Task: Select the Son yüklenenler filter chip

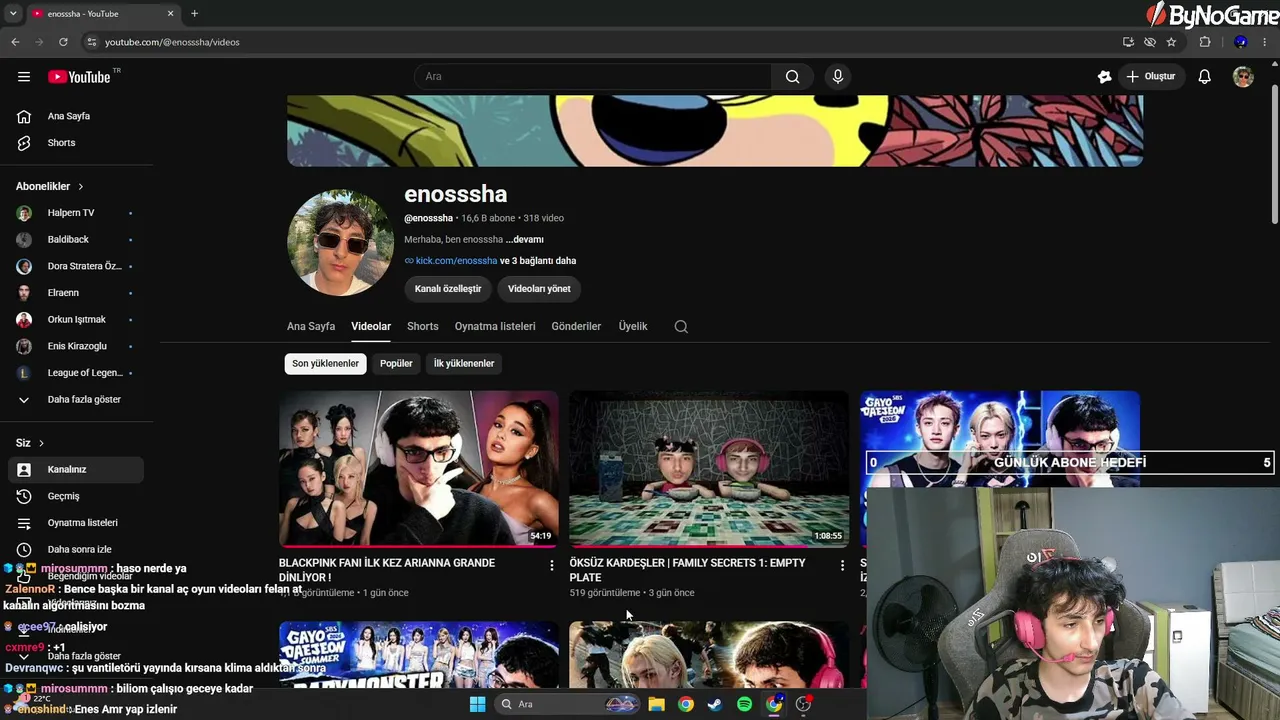Action: coord(325,364)
